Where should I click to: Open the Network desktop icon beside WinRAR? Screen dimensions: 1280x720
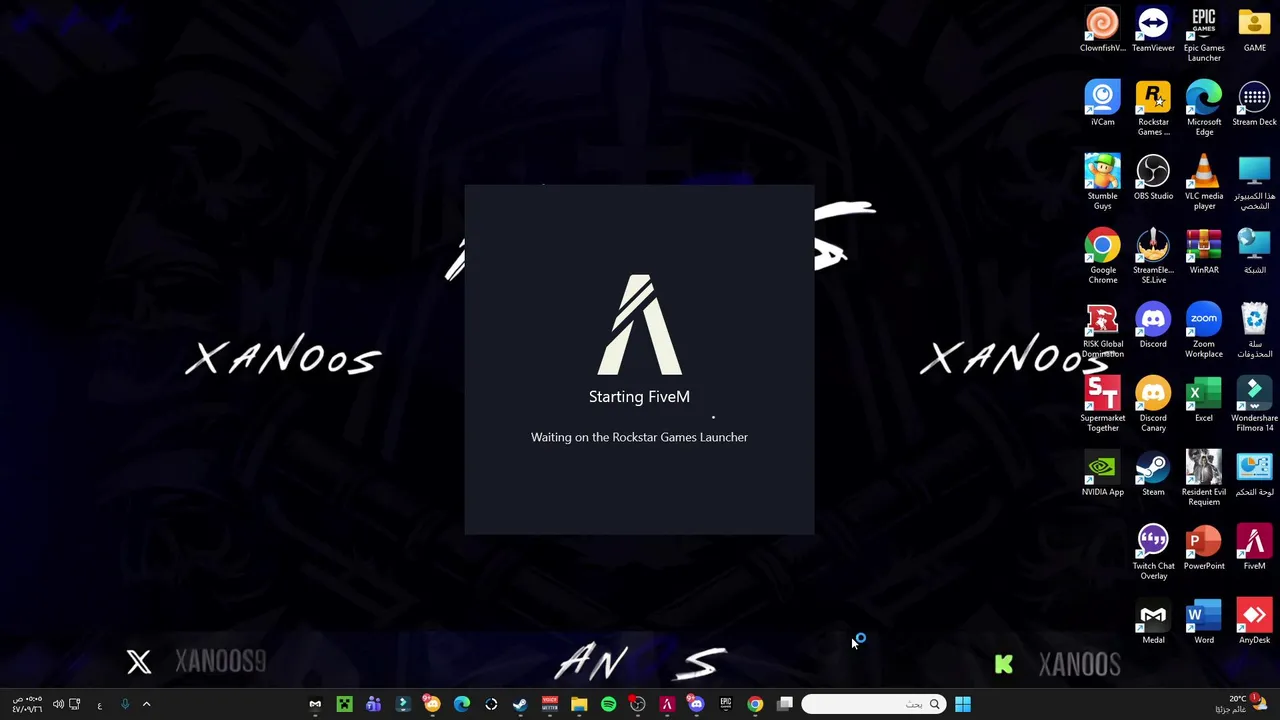[x=1254, y=252]
